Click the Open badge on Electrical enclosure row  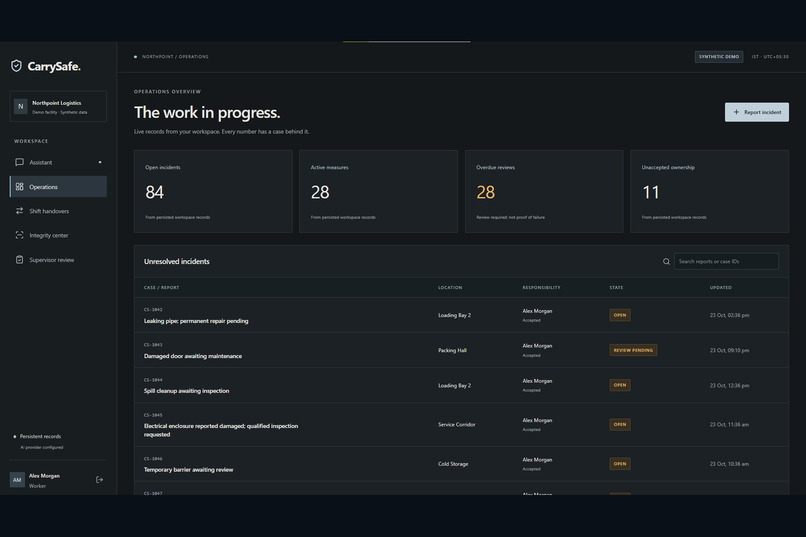(620, 424)
